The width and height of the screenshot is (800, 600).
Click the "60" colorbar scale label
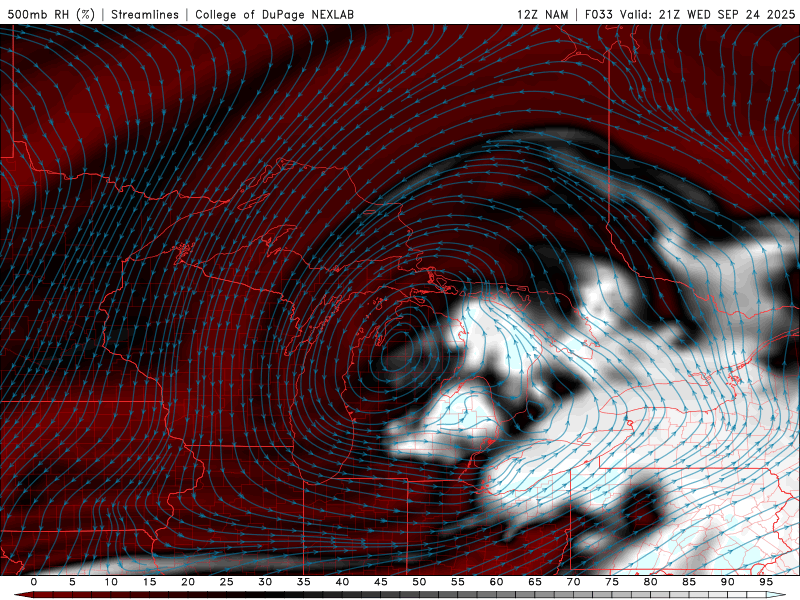[x=496, y=582]
